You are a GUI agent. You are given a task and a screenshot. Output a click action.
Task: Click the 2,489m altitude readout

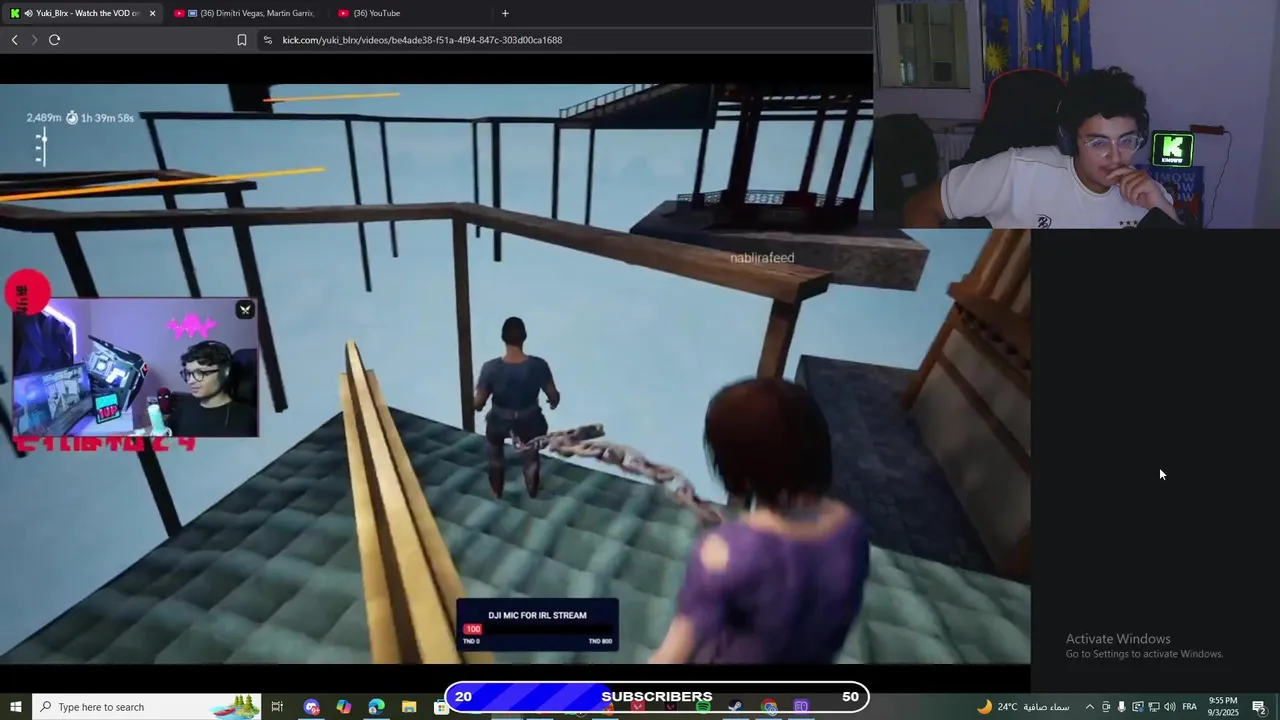(44, 118)
